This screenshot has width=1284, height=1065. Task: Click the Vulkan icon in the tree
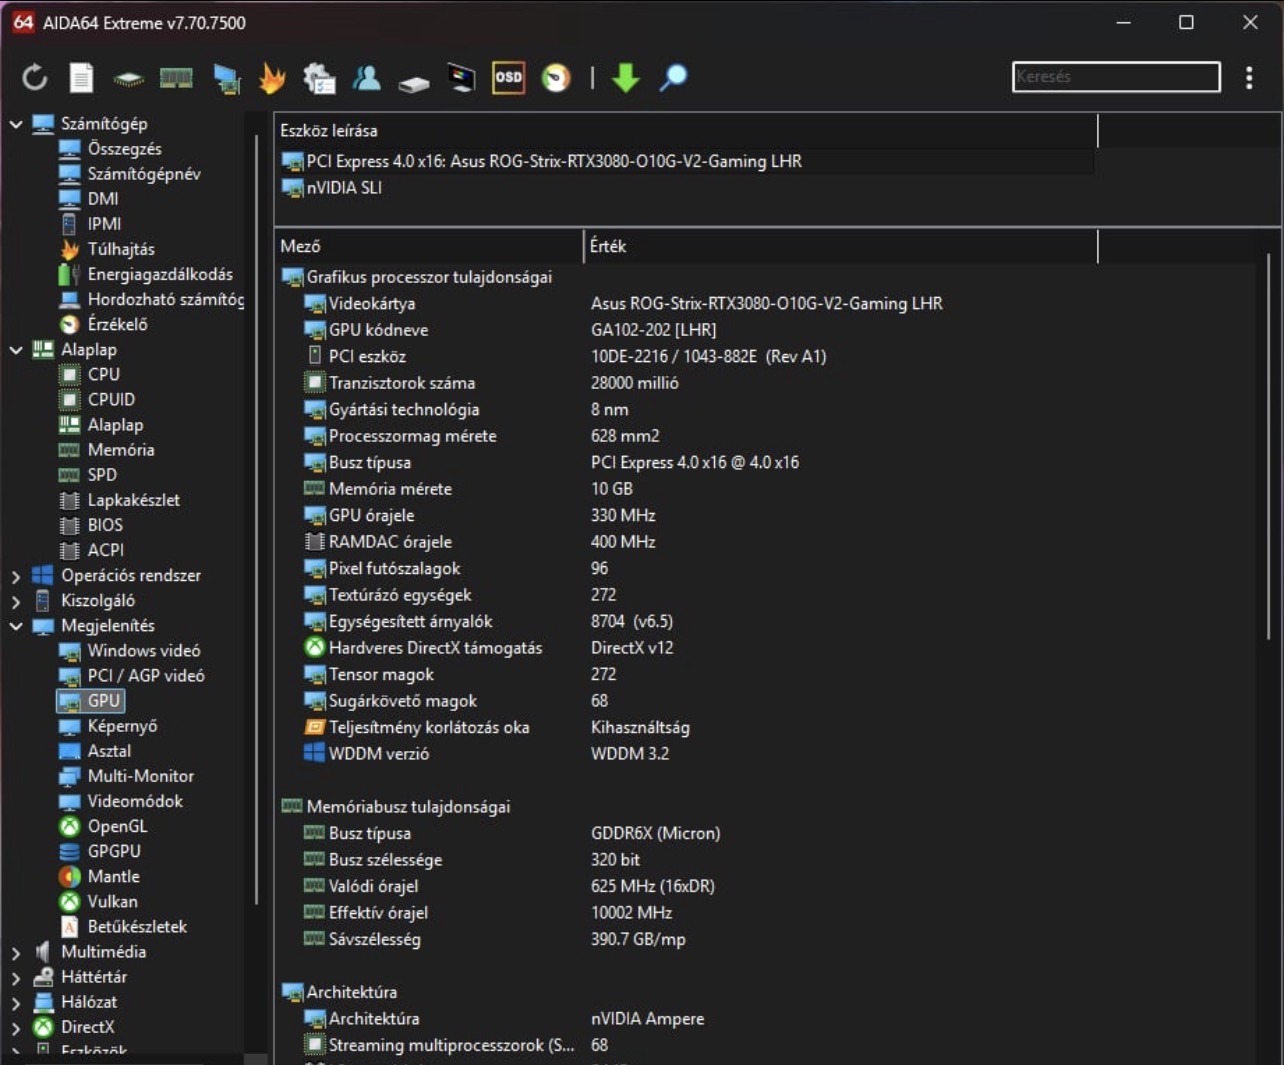point(69,901)
